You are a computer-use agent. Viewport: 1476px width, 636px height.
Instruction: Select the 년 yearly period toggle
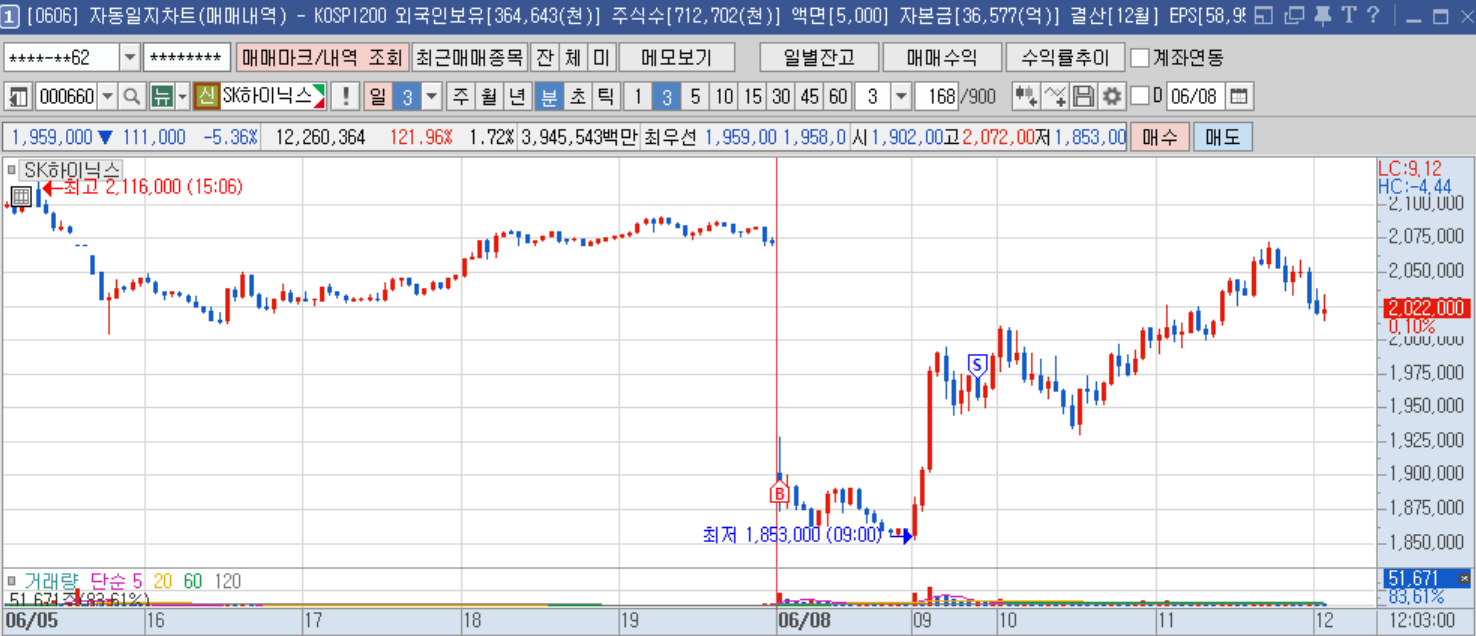click(x=518, y=97)
